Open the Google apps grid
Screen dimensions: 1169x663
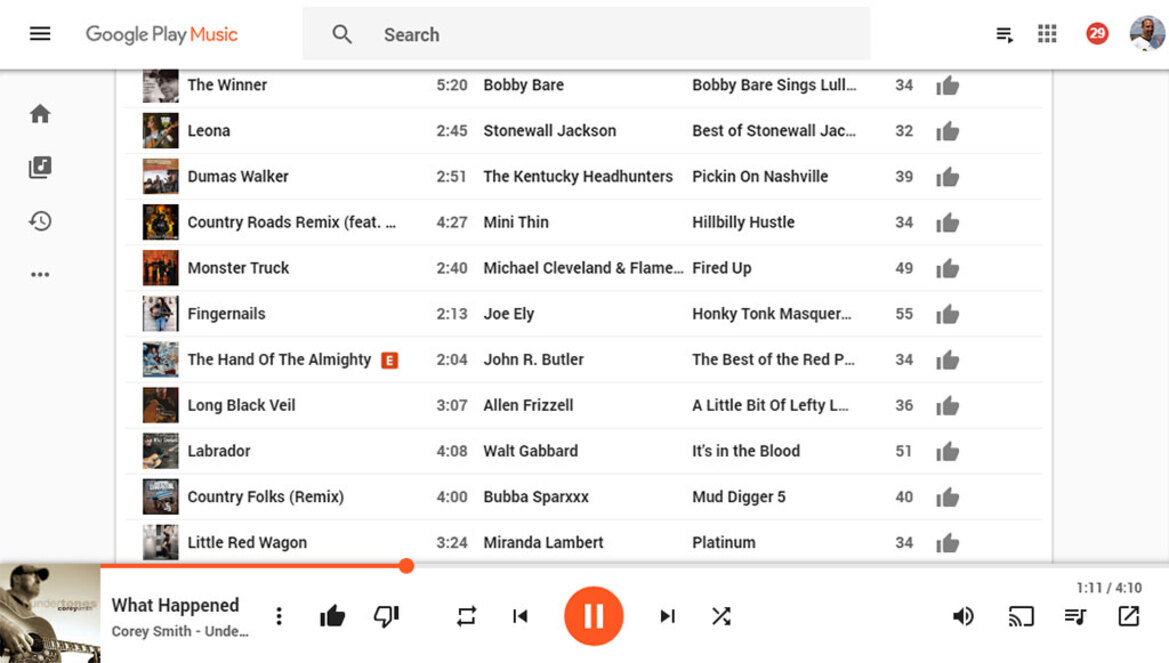[x=1047, y=34]
